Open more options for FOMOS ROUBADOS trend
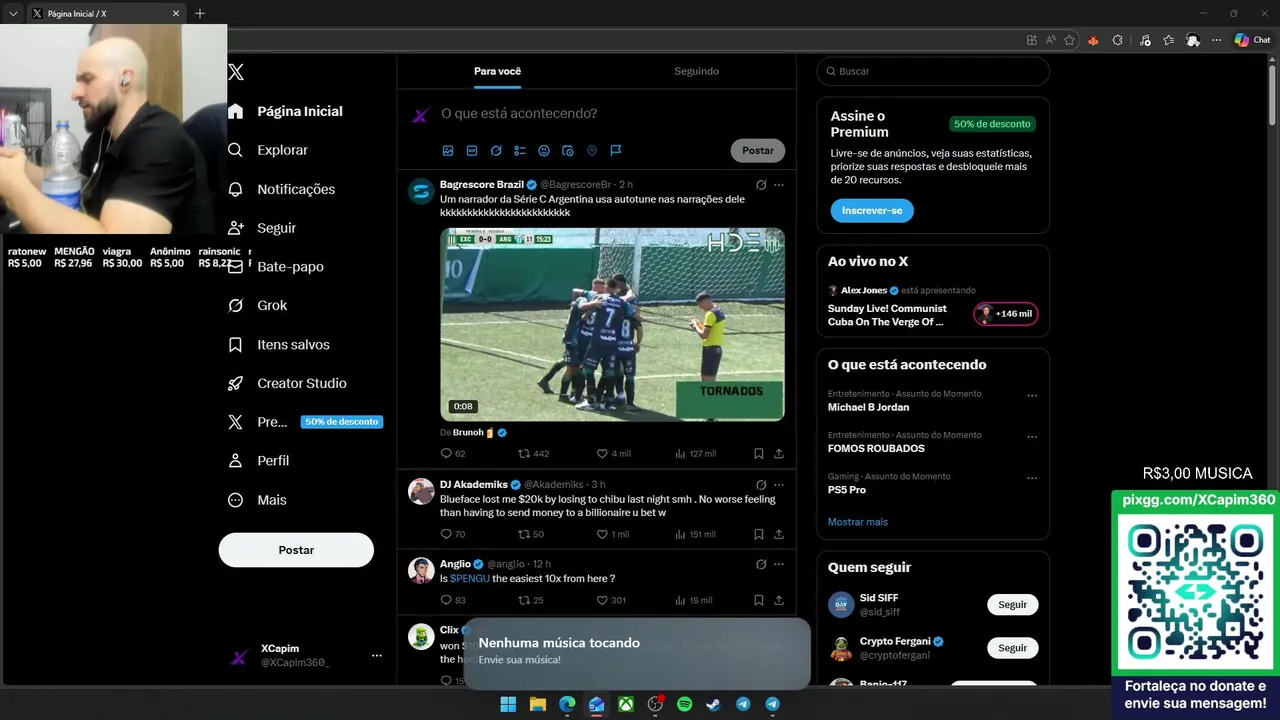1280x720 pixels. 1032,437
